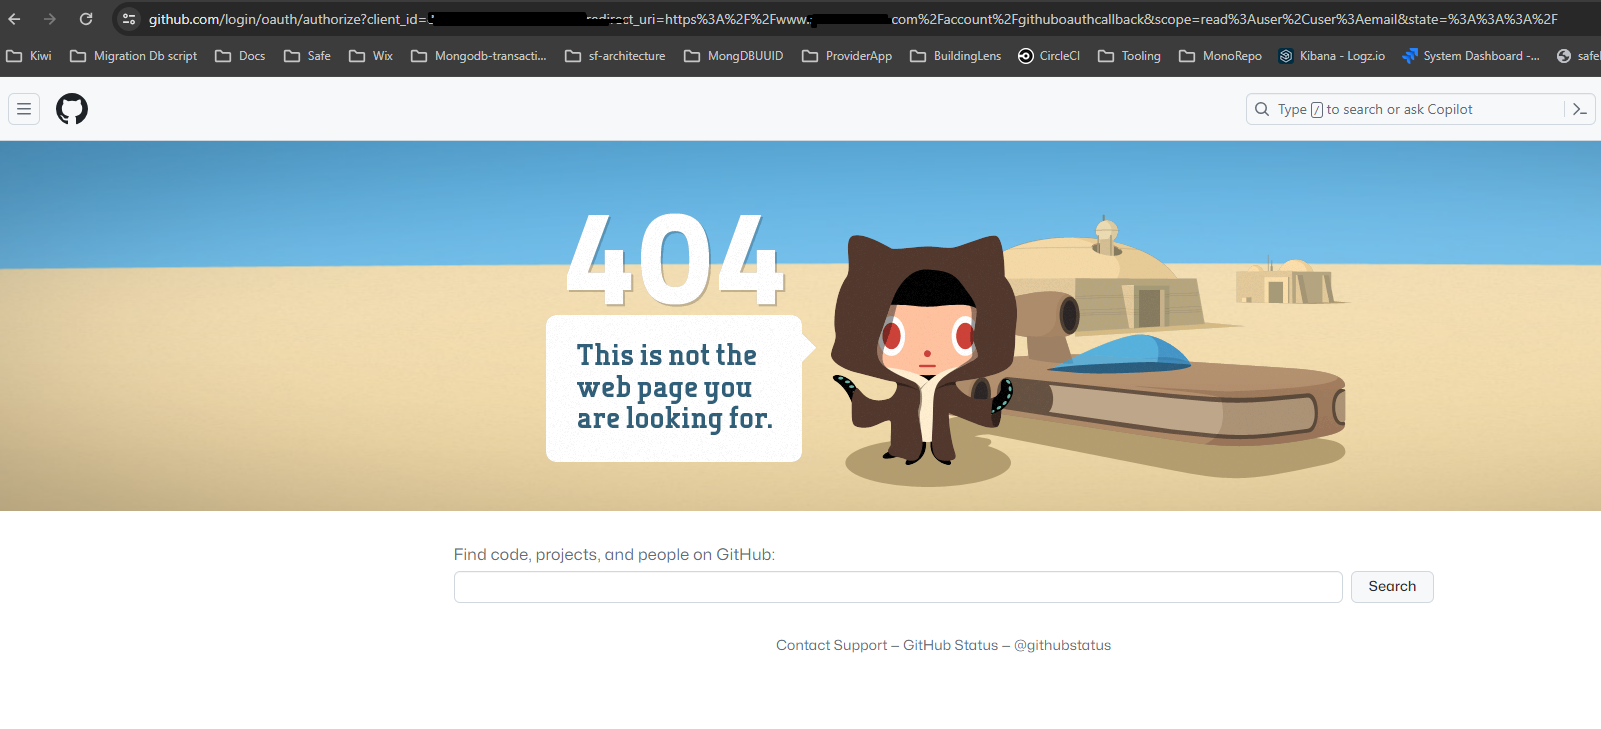Click the Search button
Image resolution: width=1601 pixels, height=729 pixels.
click(x=1392, y=587)
